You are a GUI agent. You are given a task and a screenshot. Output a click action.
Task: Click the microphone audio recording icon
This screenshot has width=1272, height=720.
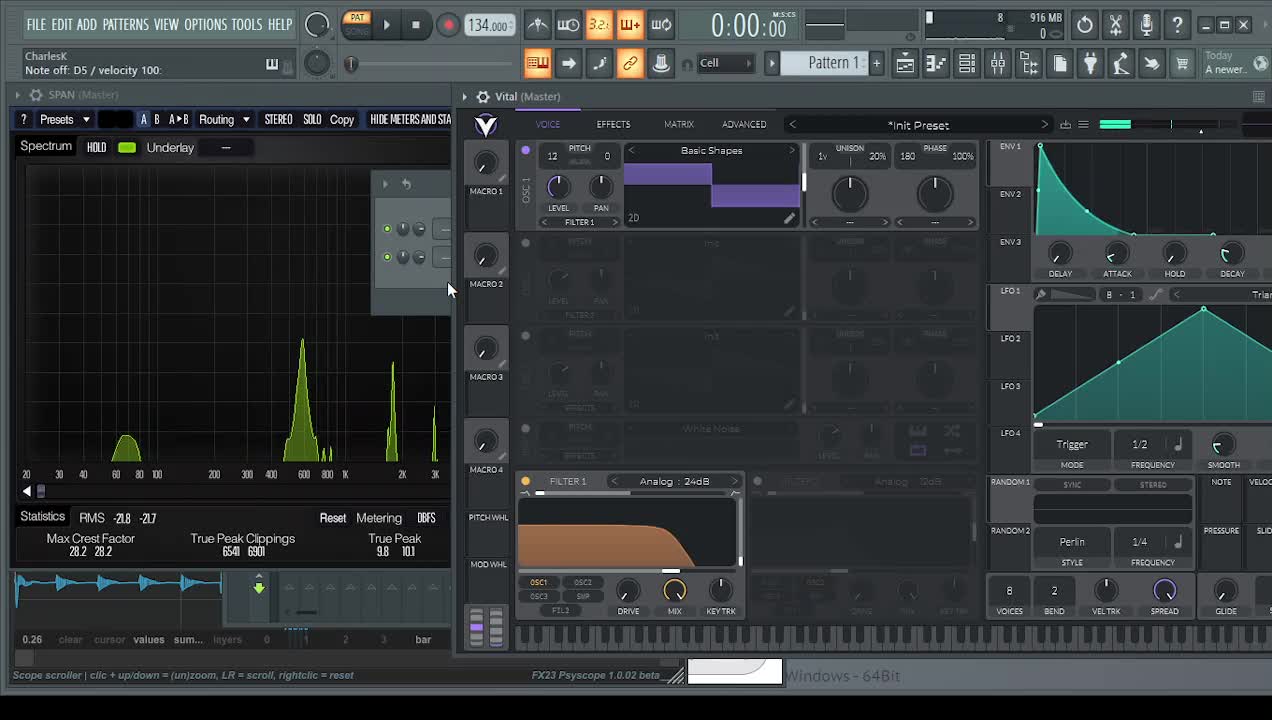pos(1146,24)
